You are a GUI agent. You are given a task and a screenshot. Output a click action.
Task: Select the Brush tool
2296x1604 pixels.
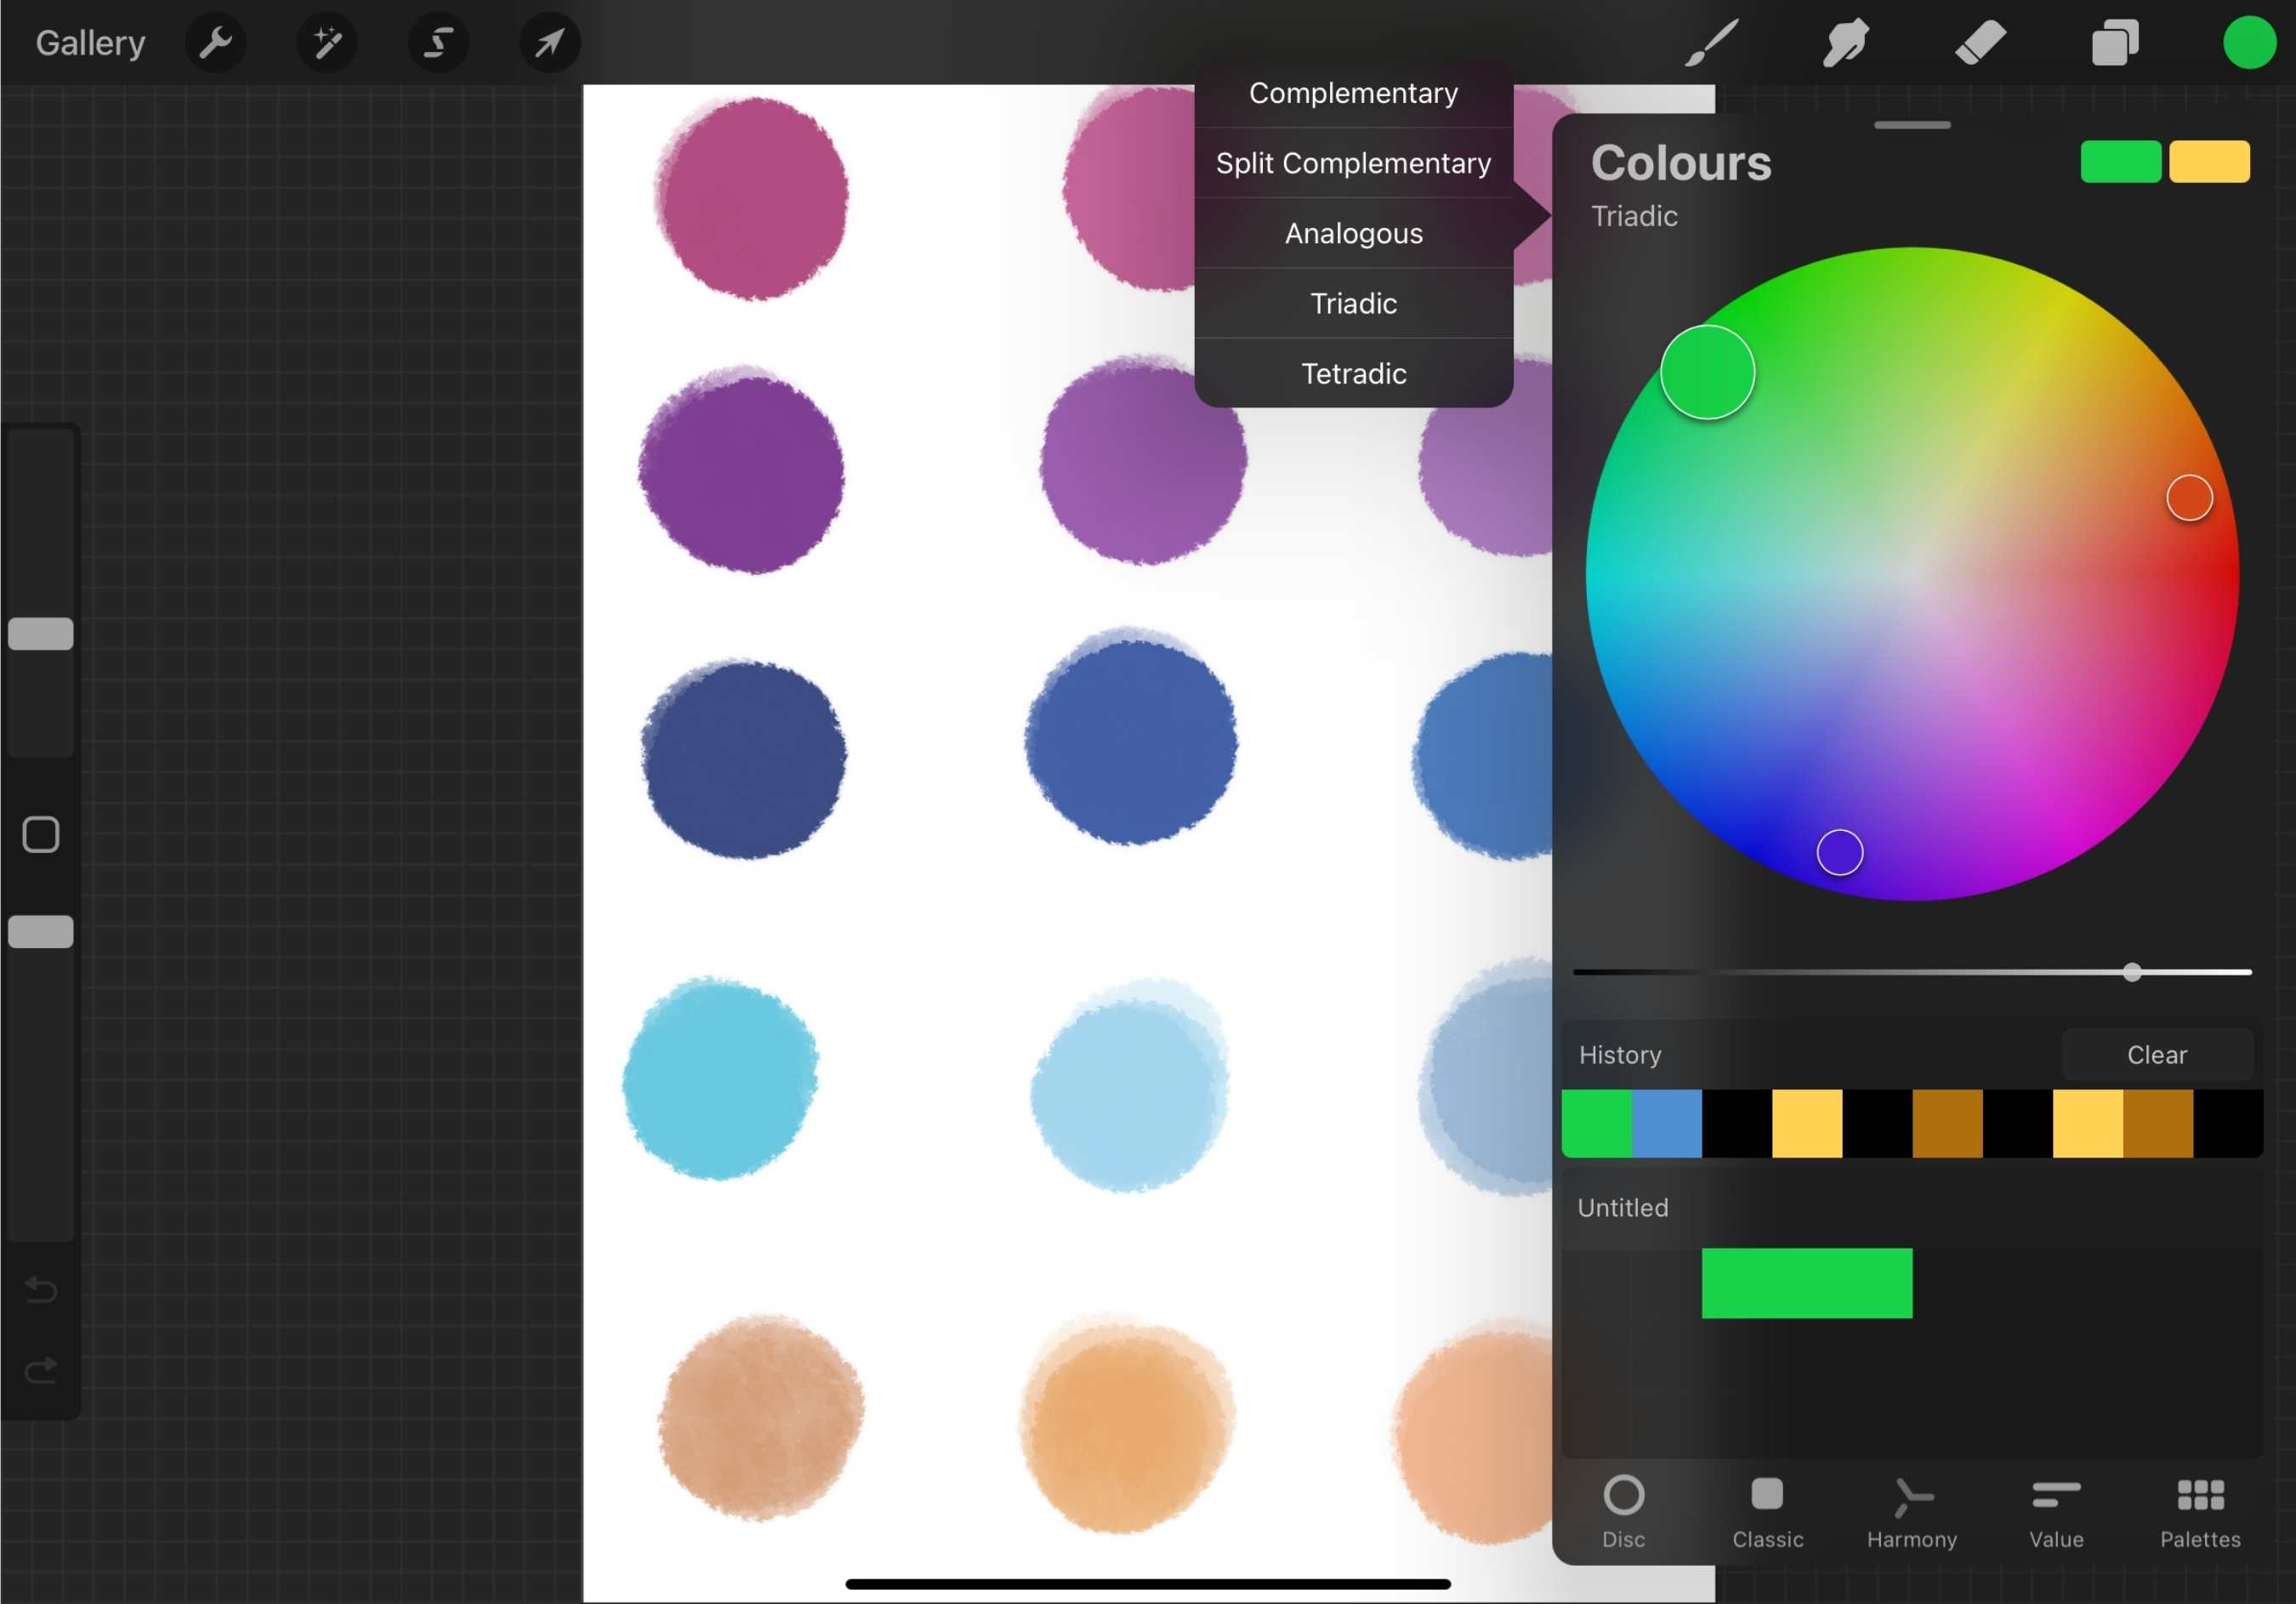click(x=1710, y=42)
